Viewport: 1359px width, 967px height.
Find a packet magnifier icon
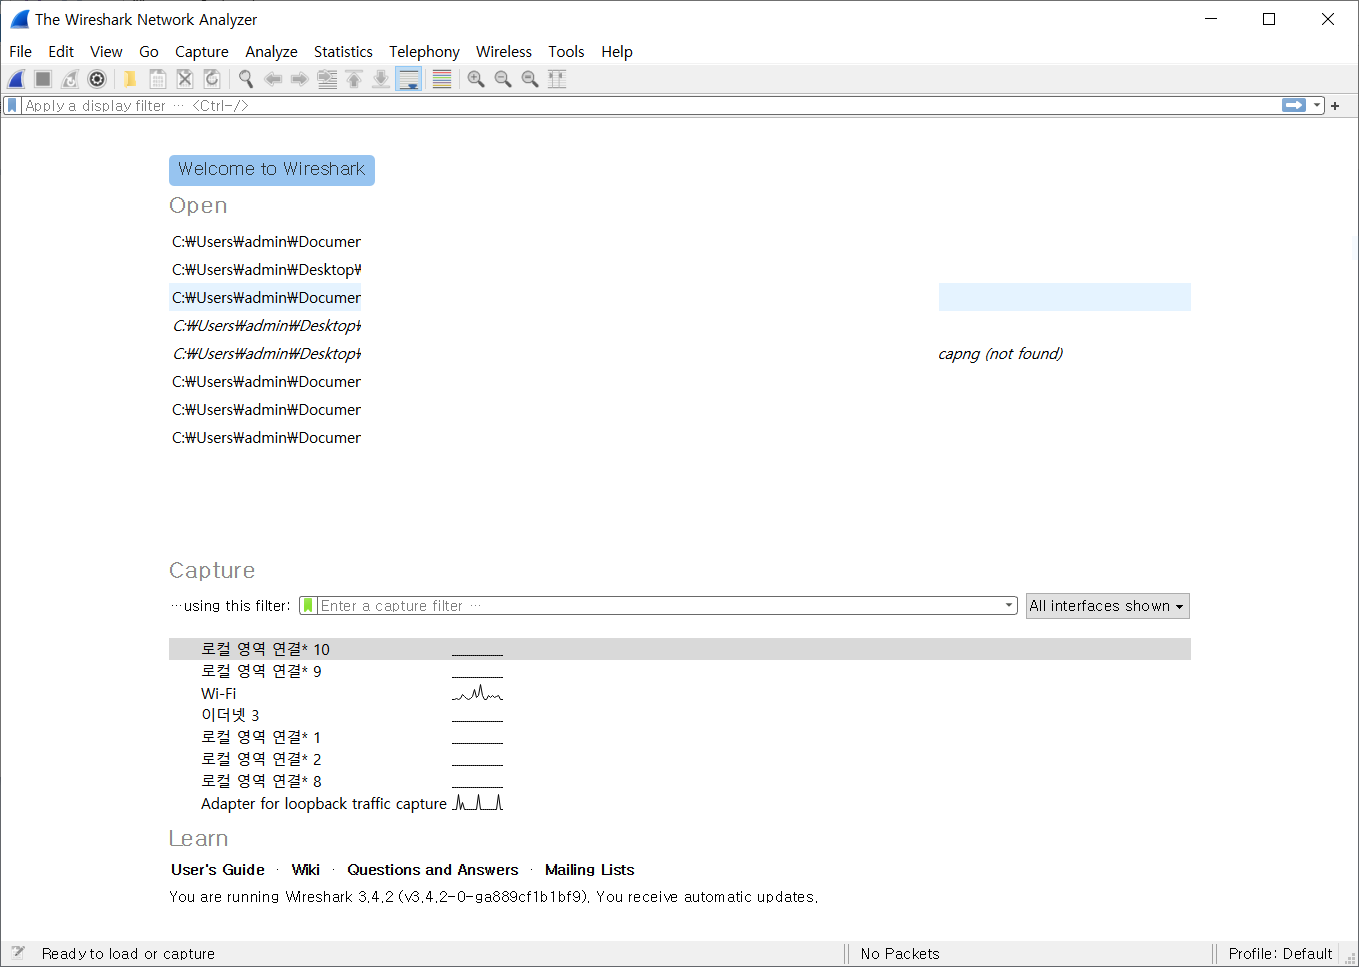point(245,79)
